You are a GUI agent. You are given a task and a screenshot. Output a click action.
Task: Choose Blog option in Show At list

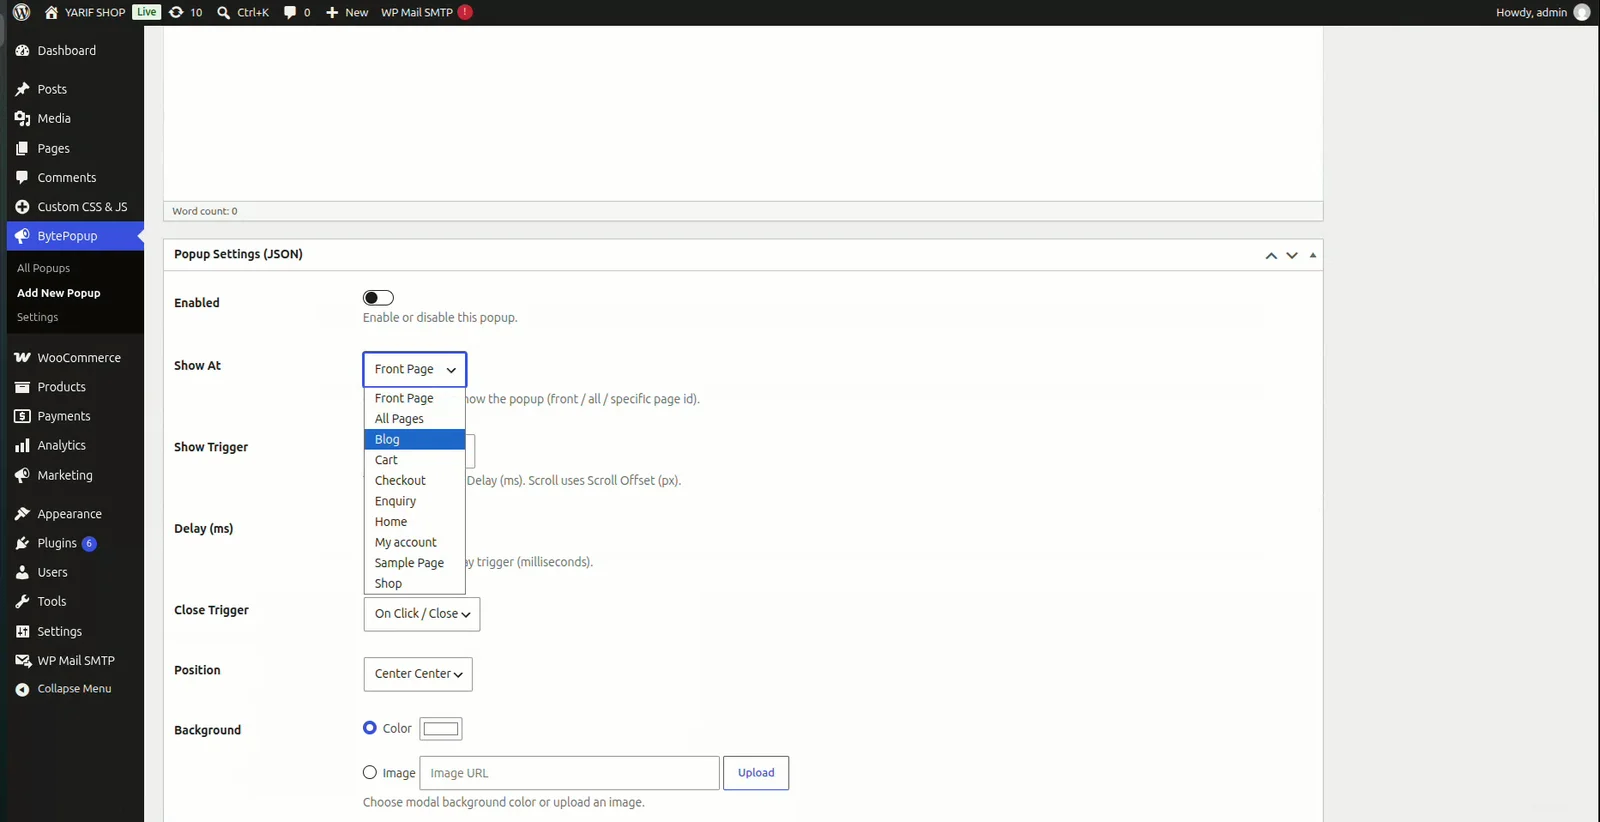pyautogui.click(x=415, y=439)
